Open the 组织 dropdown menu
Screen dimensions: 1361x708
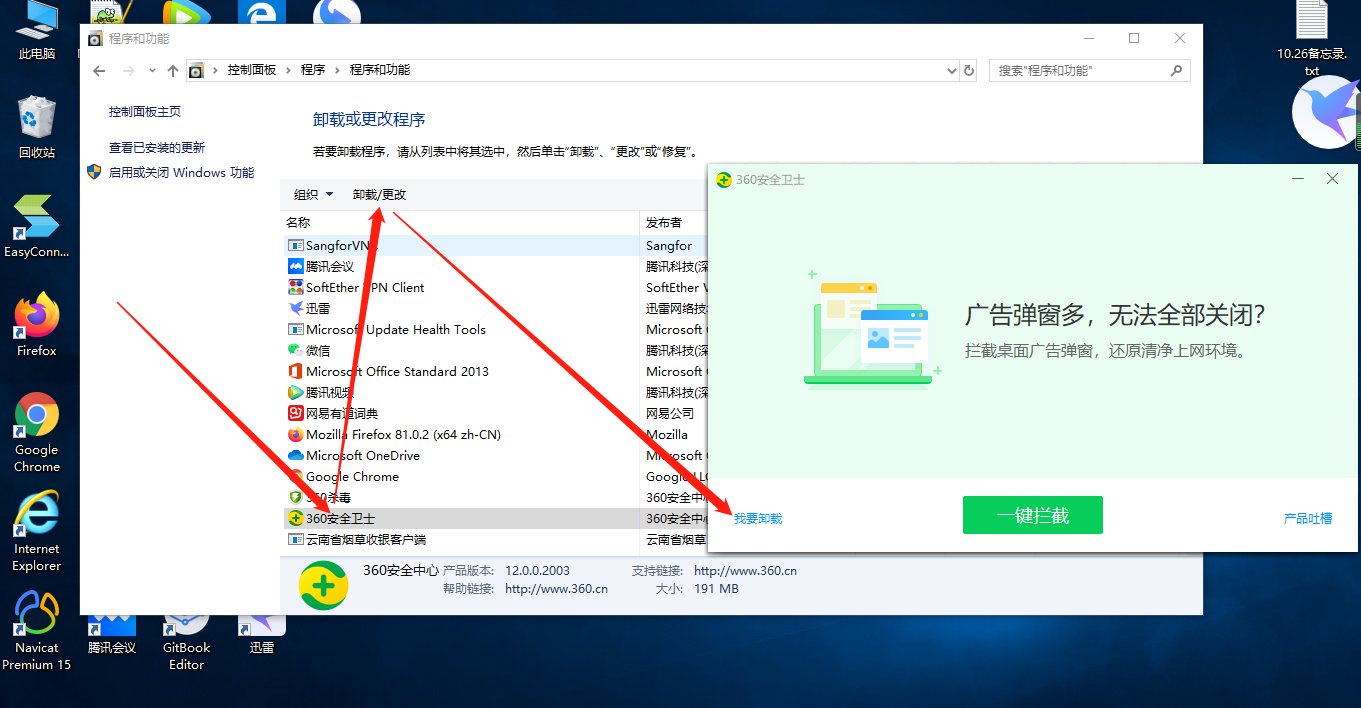313,194
